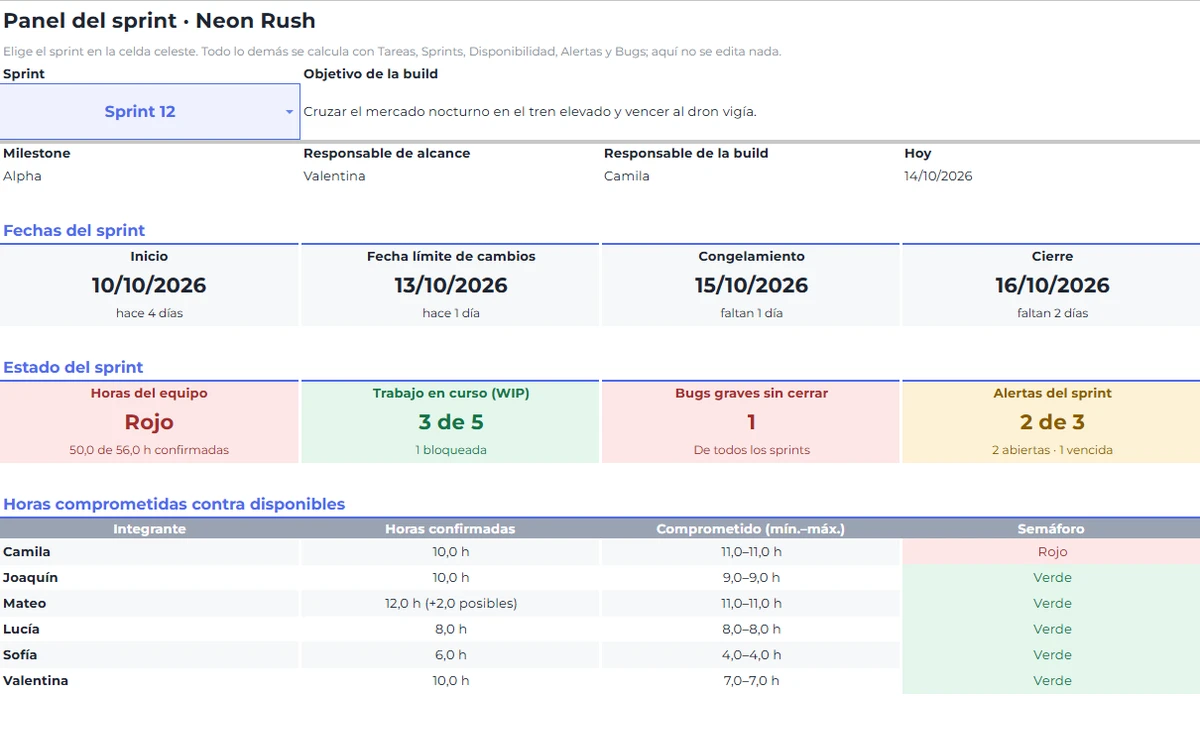This screenshot has width=1200, height=750.
Task: Select the Sprint 12 selector cell
Action: 150,111
